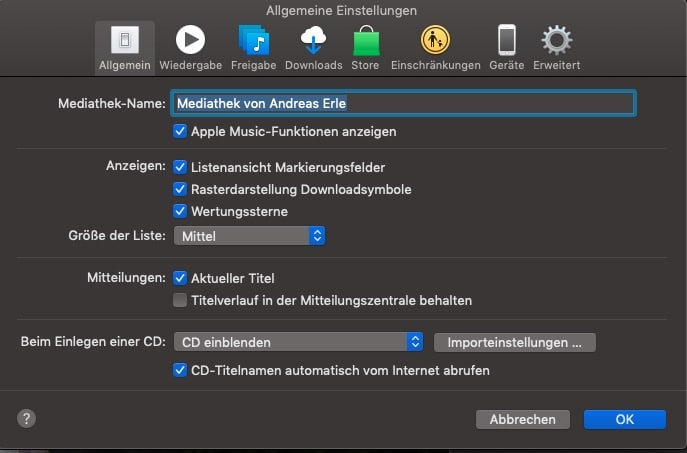Open the Beim Einlegen einer CD dropdown
The height and width of the screenshot is (453, 687).
[298, 342]
